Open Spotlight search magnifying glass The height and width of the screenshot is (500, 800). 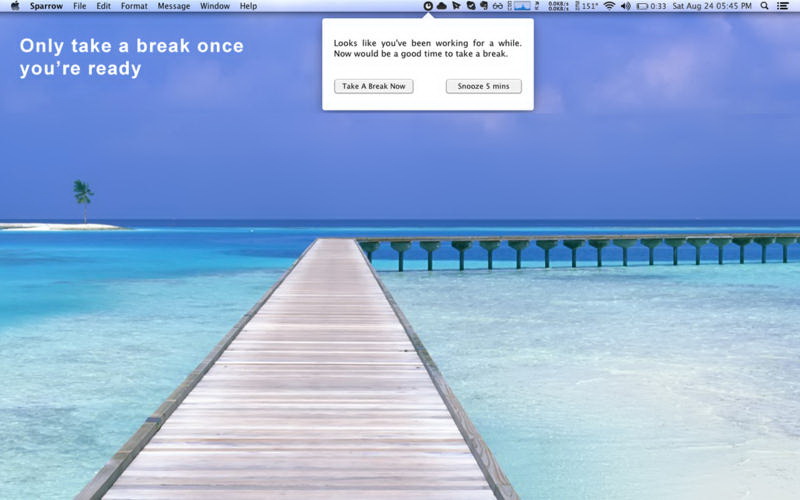pyautogui.click(x=765, y=6)
